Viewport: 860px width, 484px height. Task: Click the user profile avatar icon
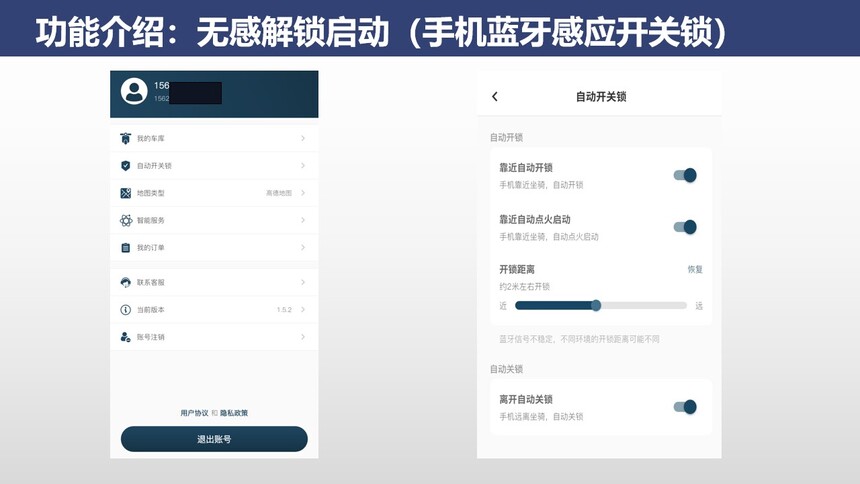[x=134, y=91]
